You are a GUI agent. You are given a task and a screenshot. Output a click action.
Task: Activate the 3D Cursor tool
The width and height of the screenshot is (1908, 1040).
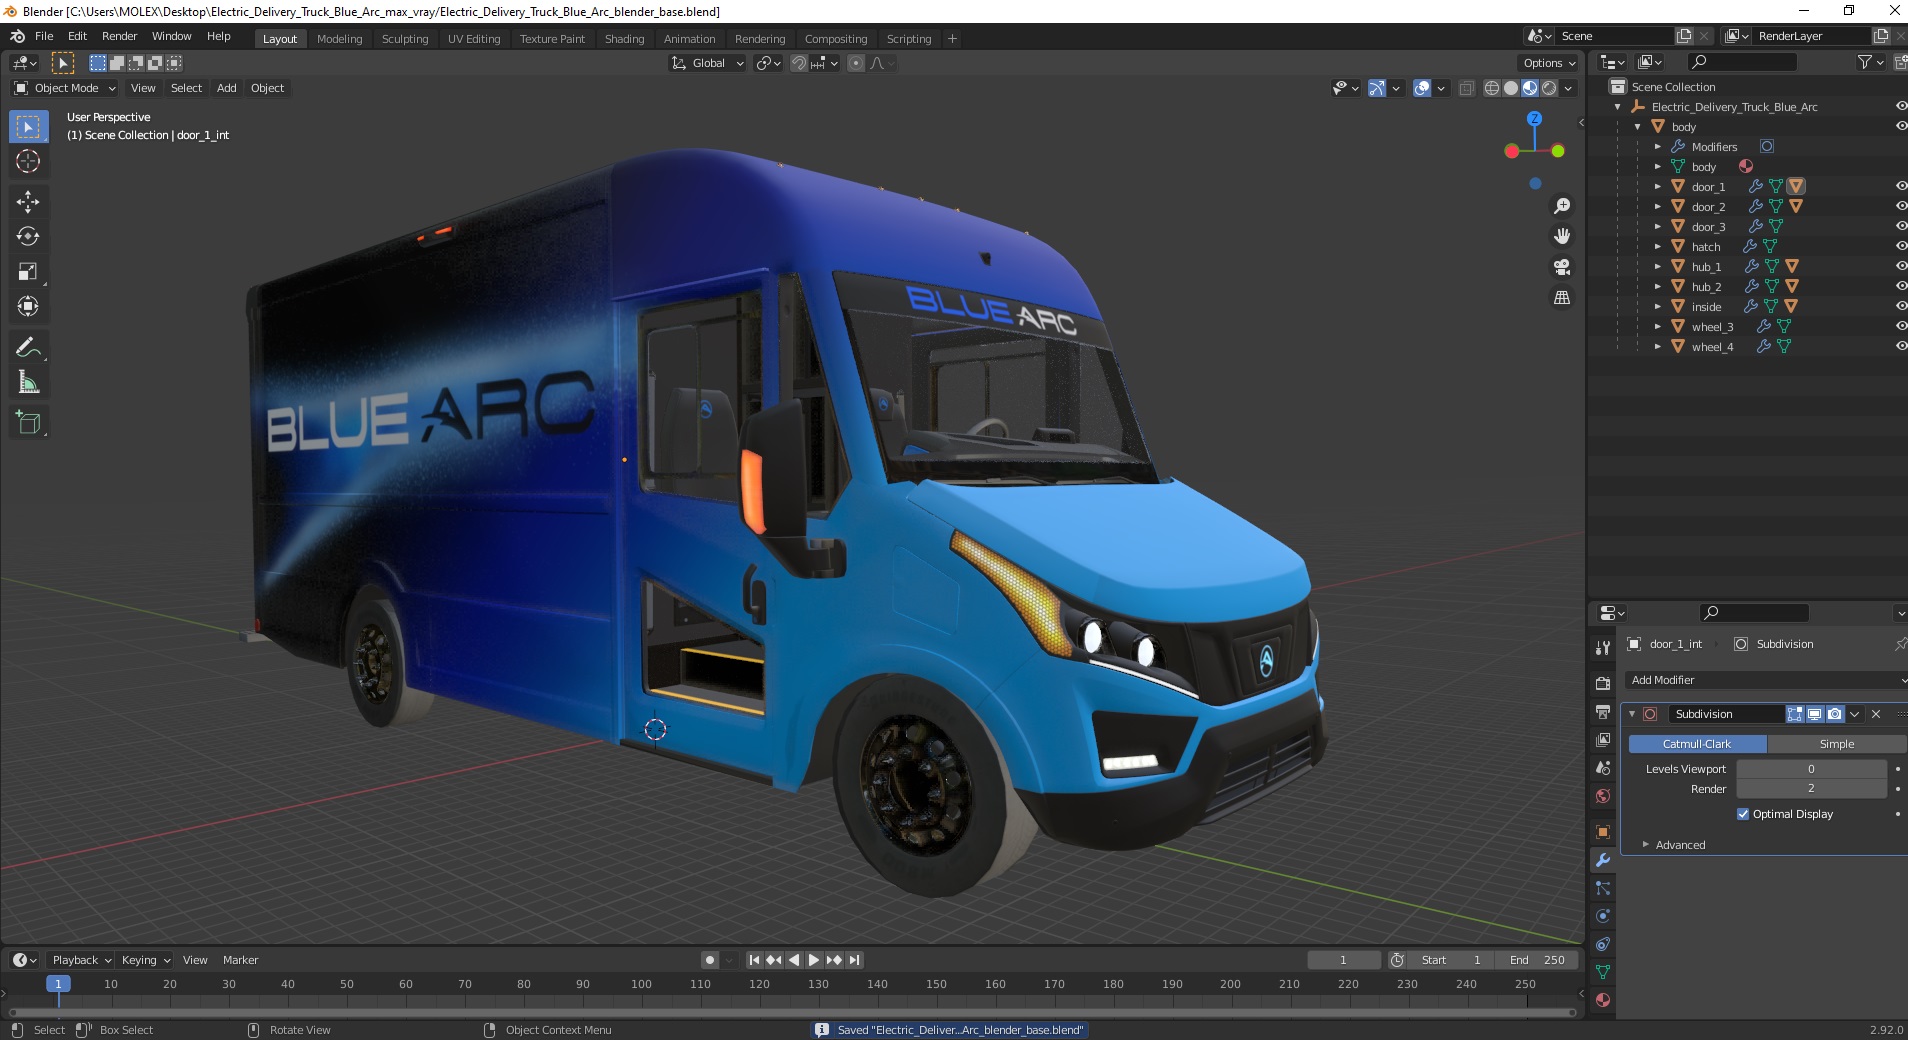28,161
